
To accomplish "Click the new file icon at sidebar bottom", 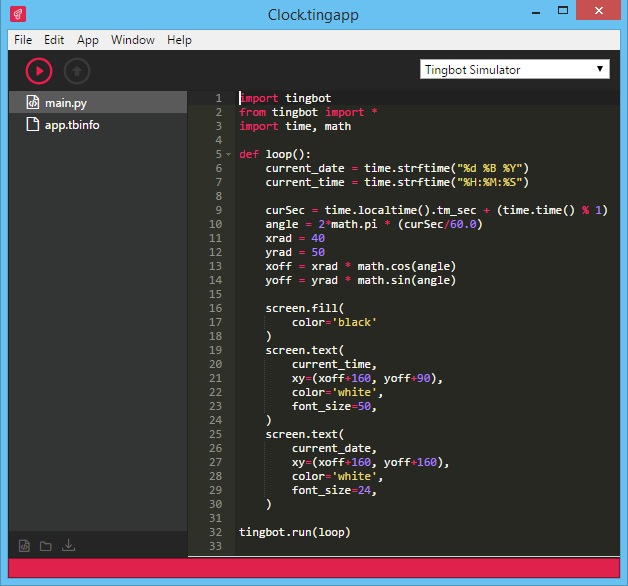I will [x=24, y=546].
